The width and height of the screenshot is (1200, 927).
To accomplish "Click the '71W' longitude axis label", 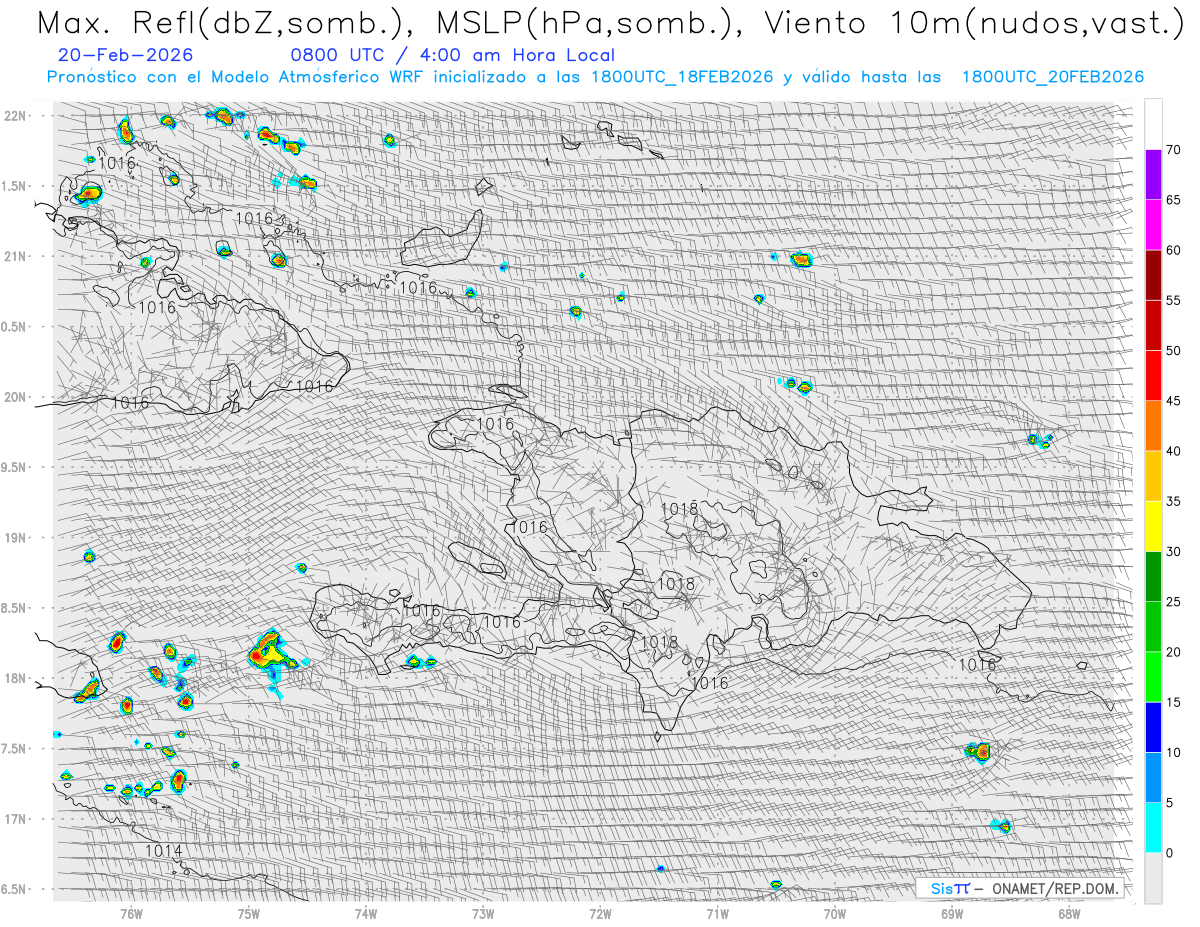I will 717,914.
